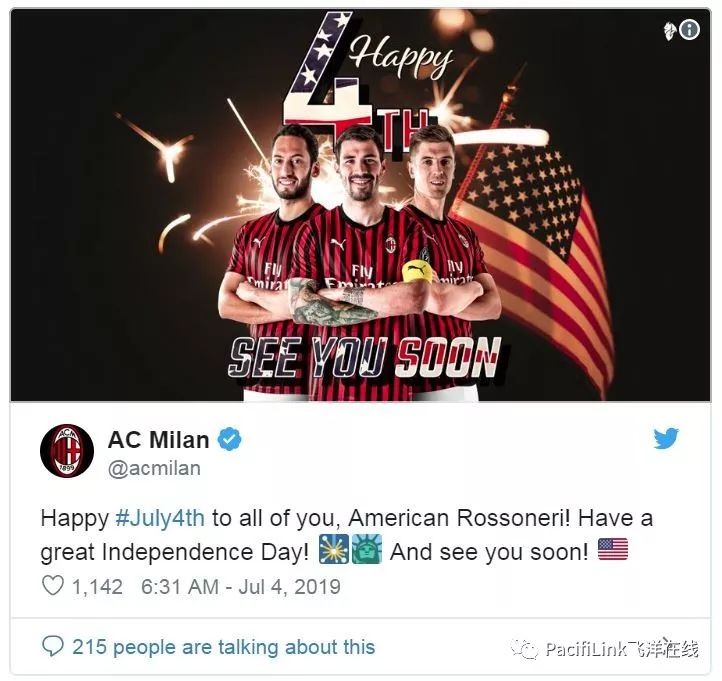This screenshot has width=722, height=681.
Task: Click the 1,142 likes count
Action: pyautogui.click(x=97, y=587)
